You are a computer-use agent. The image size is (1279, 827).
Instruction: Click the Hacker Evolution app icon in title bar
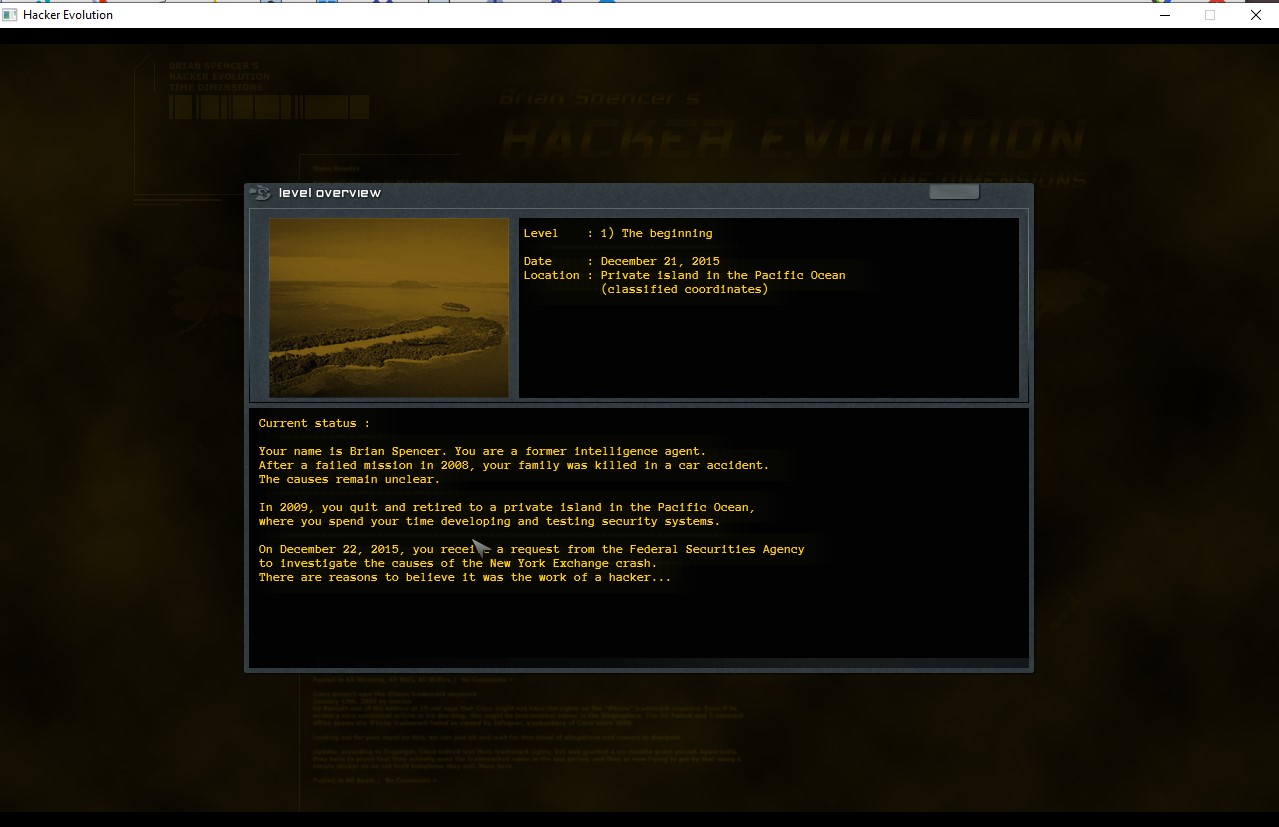coord(10,15)
